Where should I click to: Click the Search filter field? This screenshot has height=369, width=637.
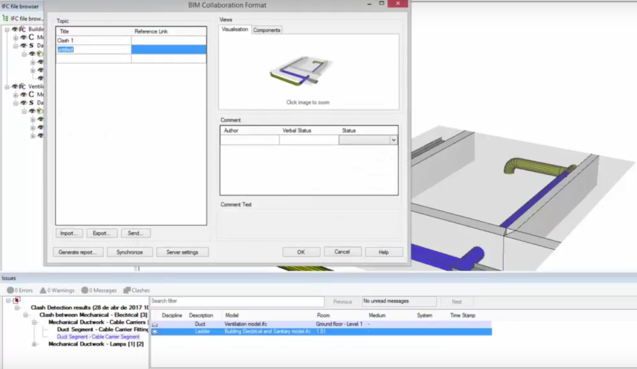click(x=237, y=301)
